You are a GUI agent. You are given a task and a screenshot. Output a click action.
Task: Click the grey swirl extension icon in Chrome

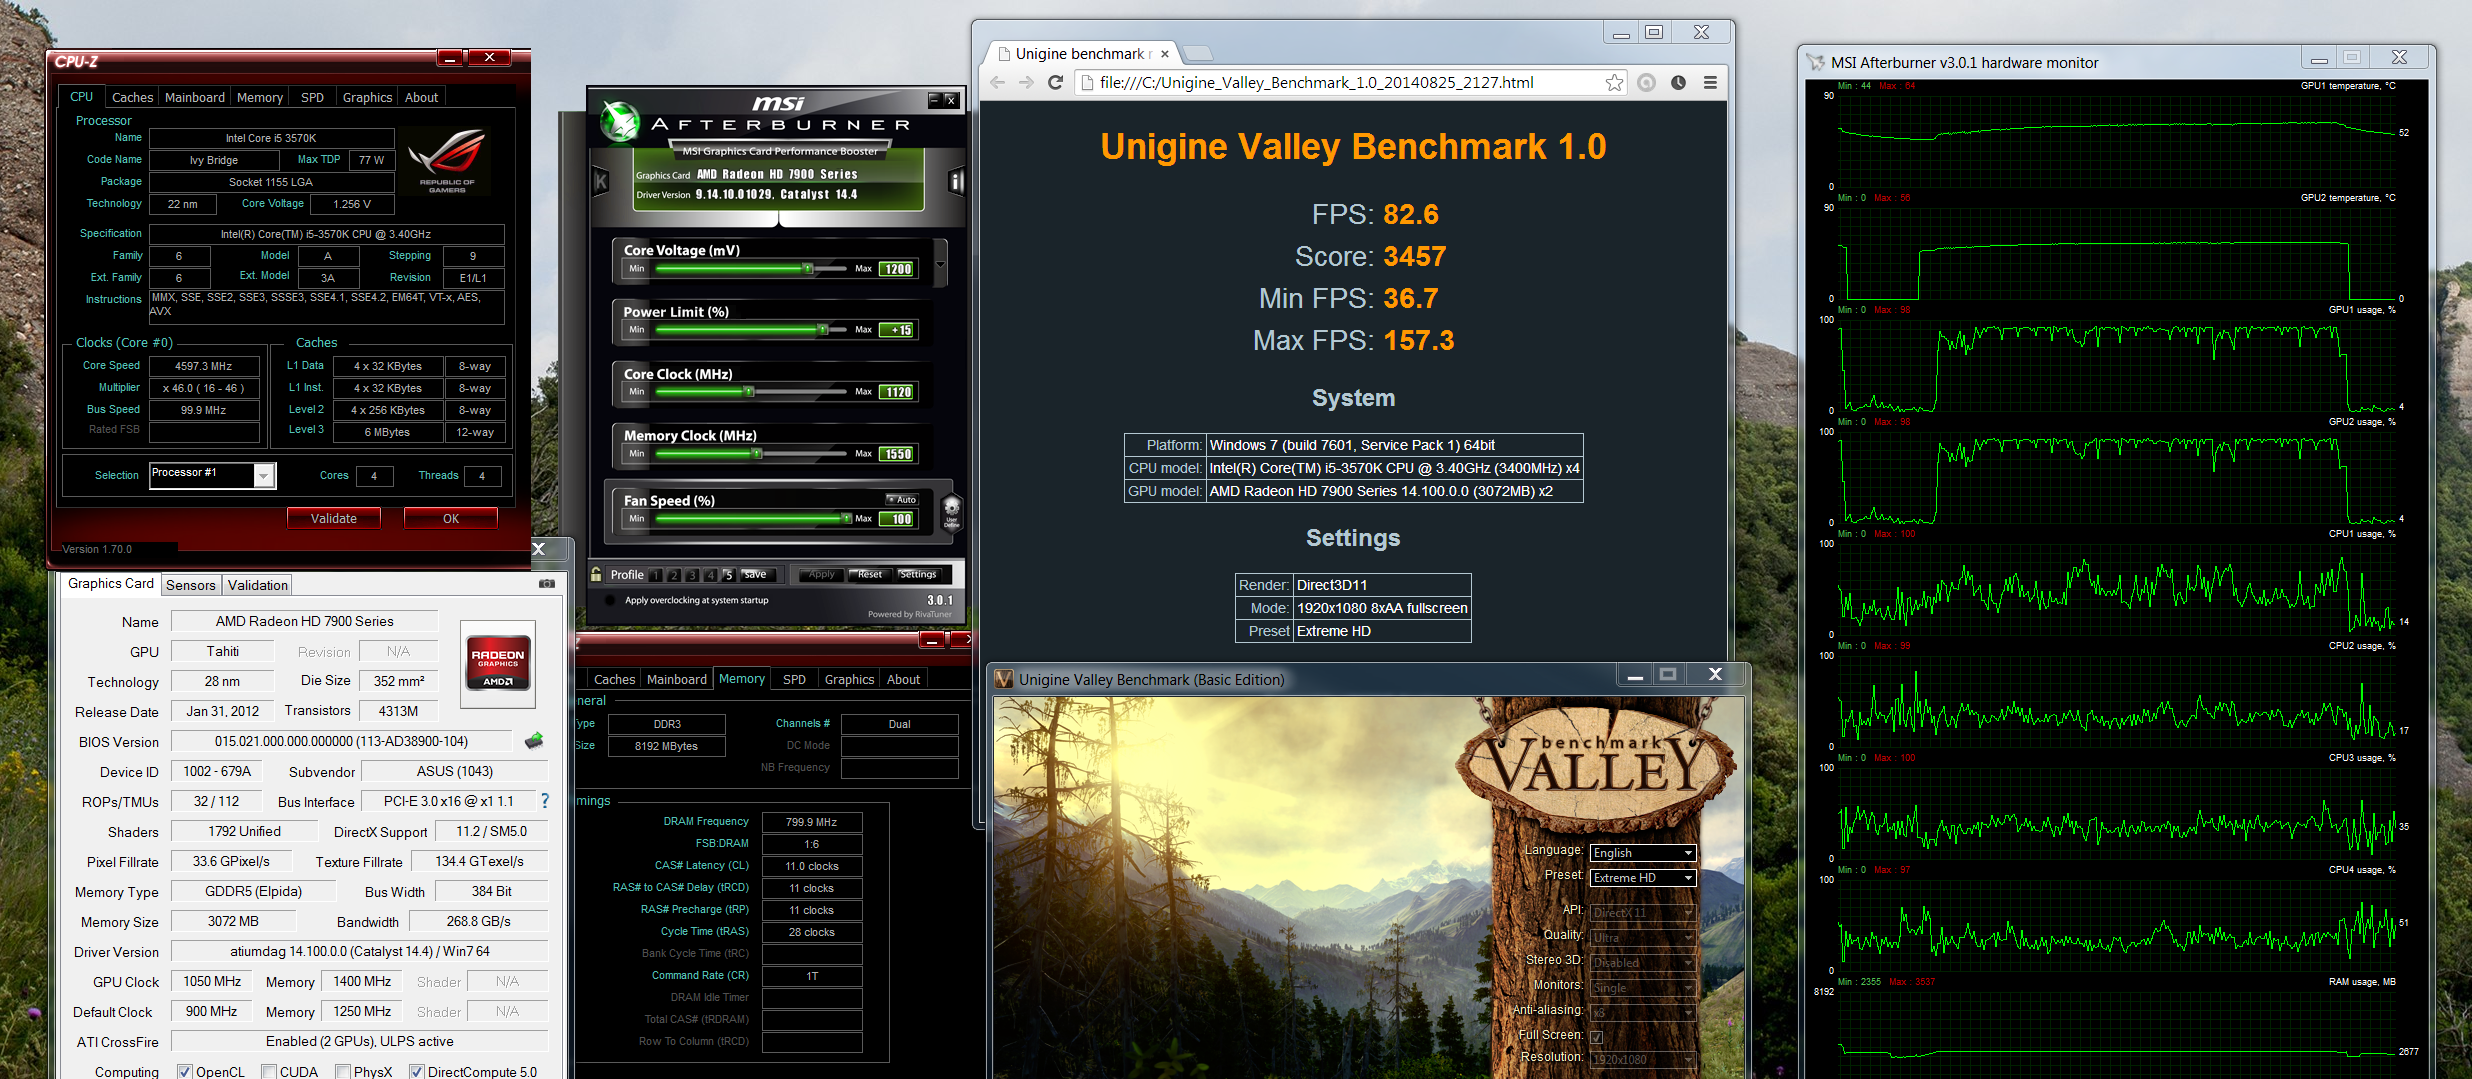[1646, 83]
